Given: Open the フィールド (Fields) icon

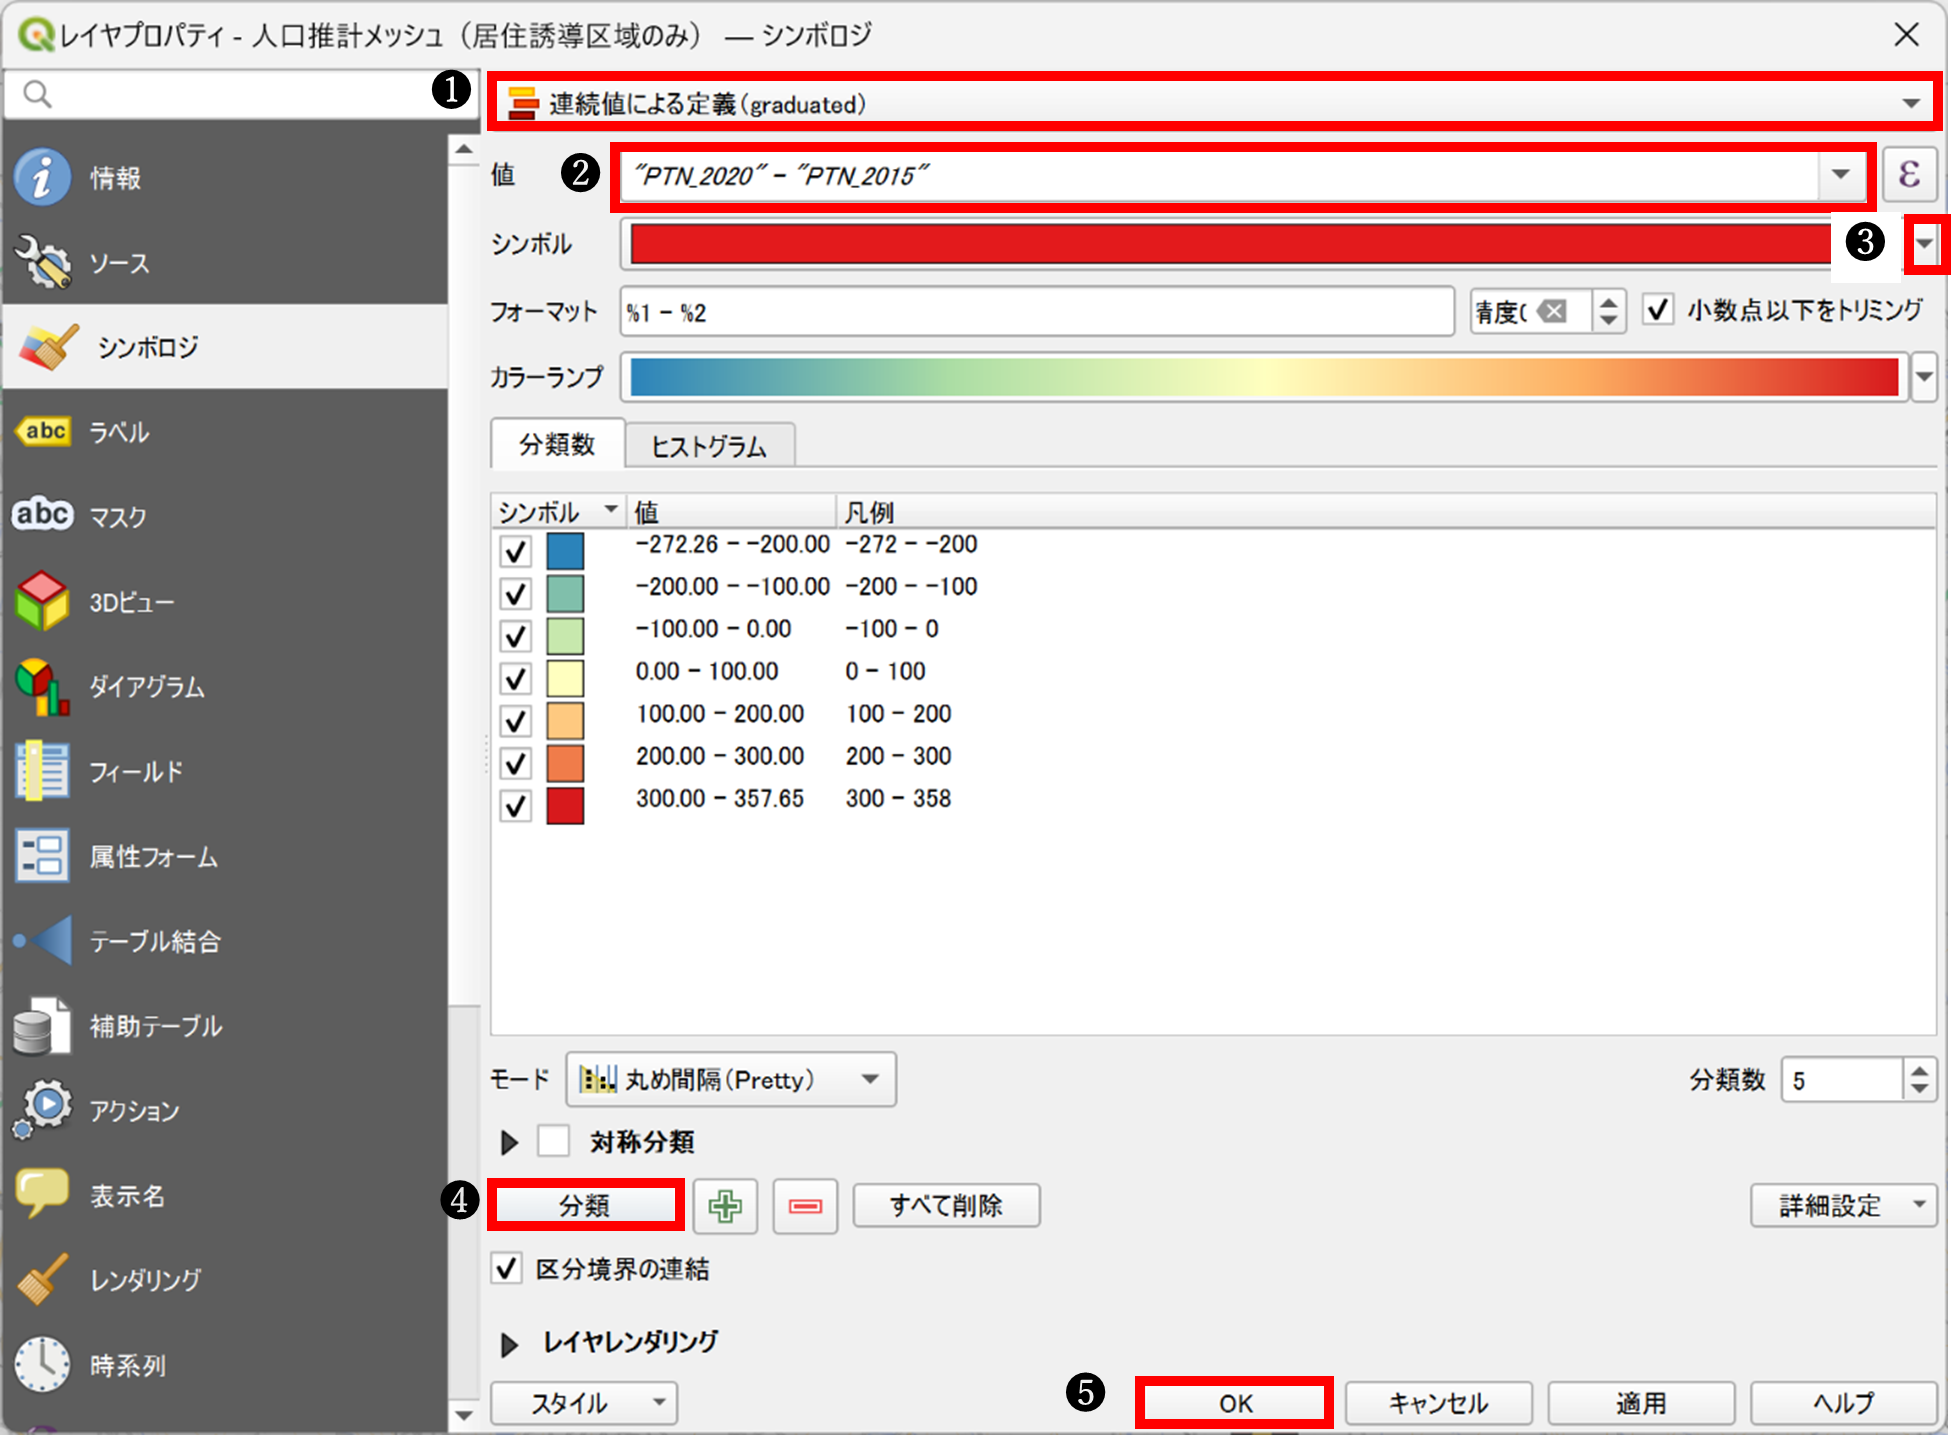Looking at the screenshot, I should [42, 771].
